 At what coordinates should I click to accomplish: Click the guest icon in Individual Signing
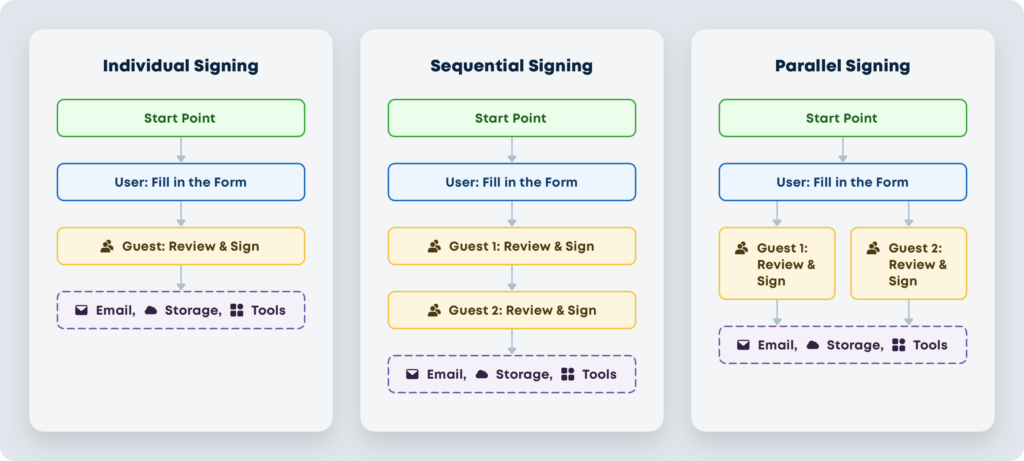pos(107,246)
